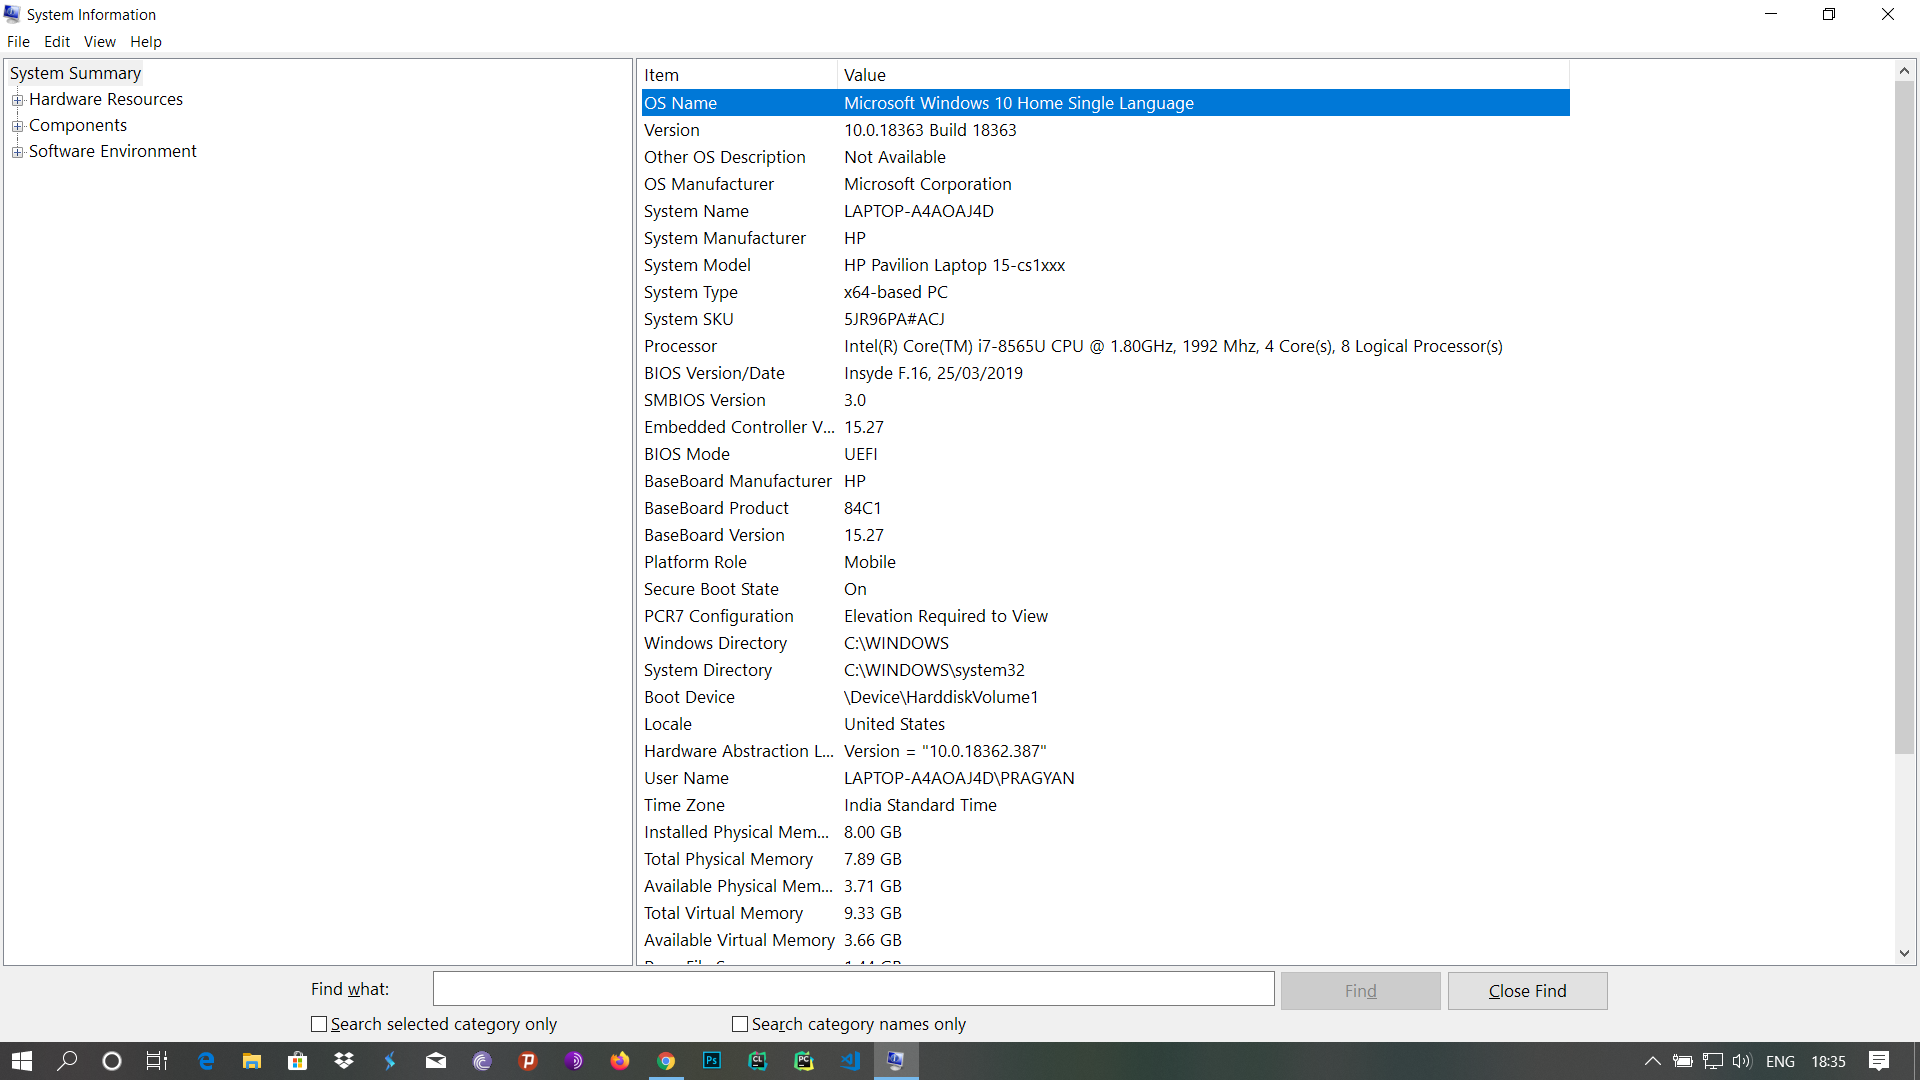Screen dimensions: 1920x1080
Task: Open the Edit menu
Action: 57,42
